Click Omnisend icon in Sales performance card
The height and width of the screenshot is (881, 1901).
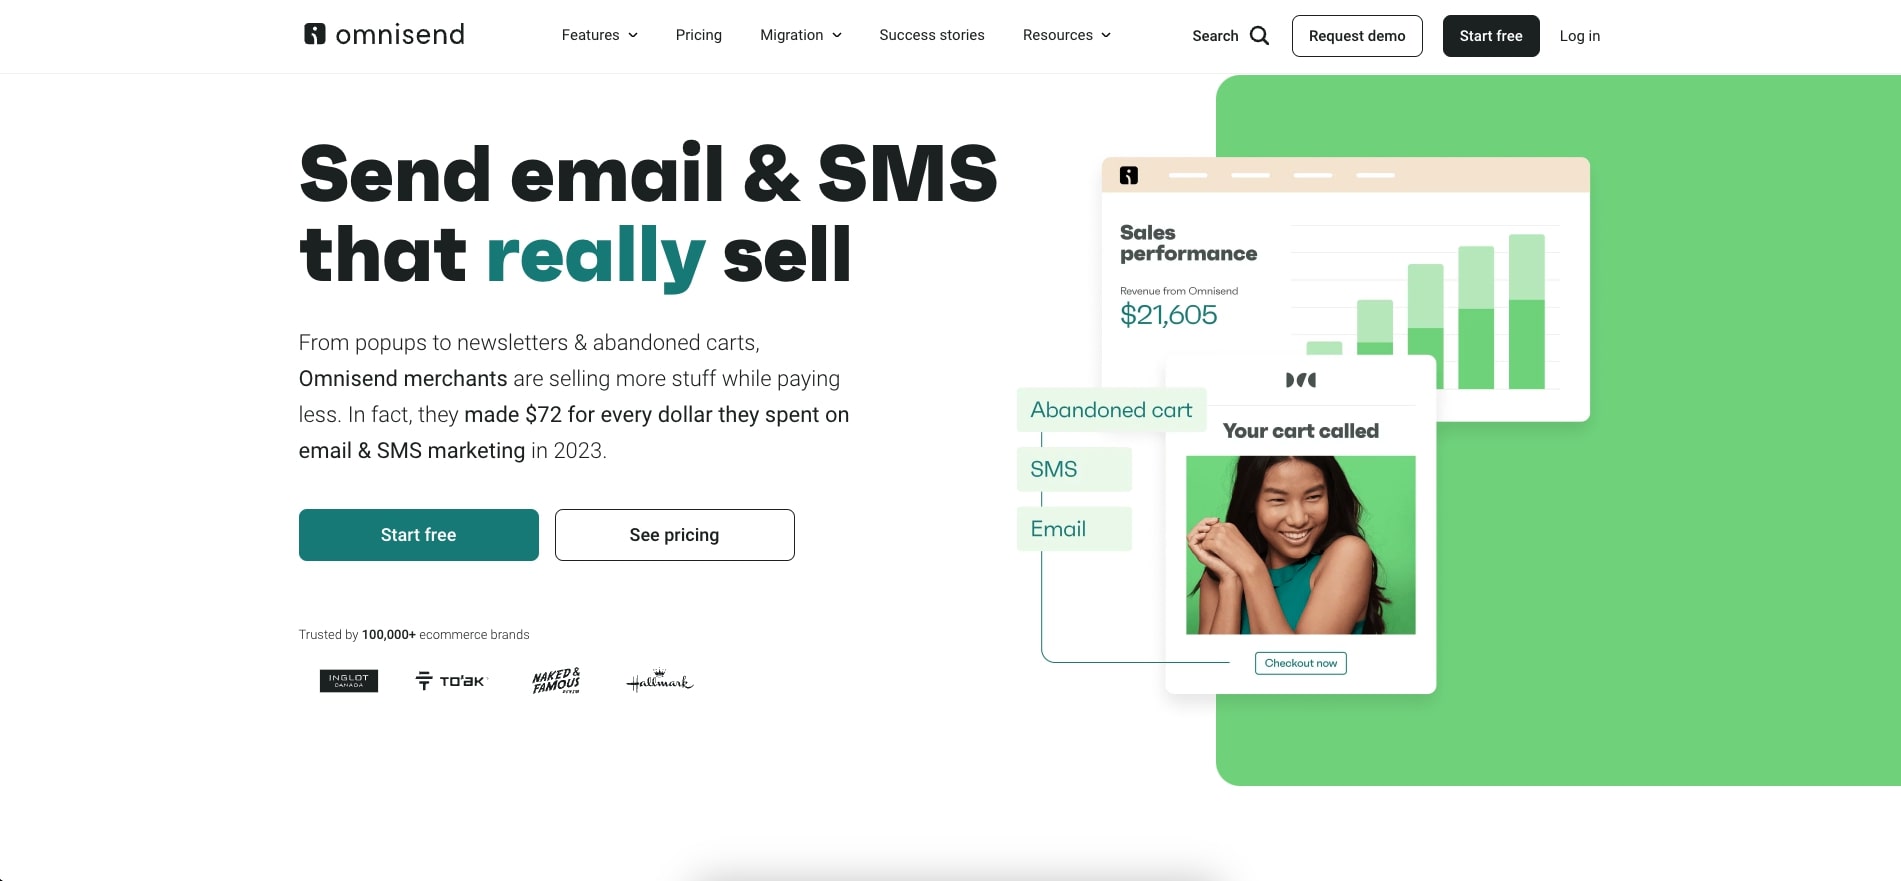point(1129,175)
